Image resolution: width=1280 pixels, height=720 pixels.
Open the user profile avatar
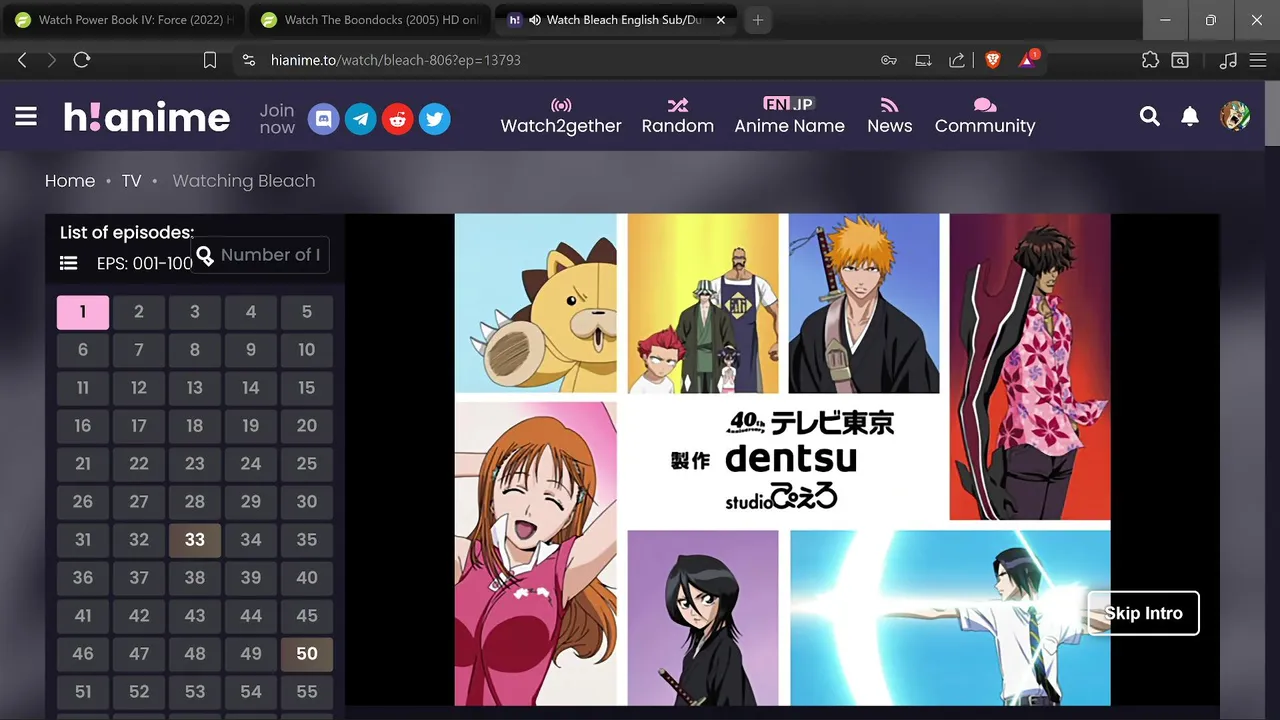click(x=1235, y=116)
